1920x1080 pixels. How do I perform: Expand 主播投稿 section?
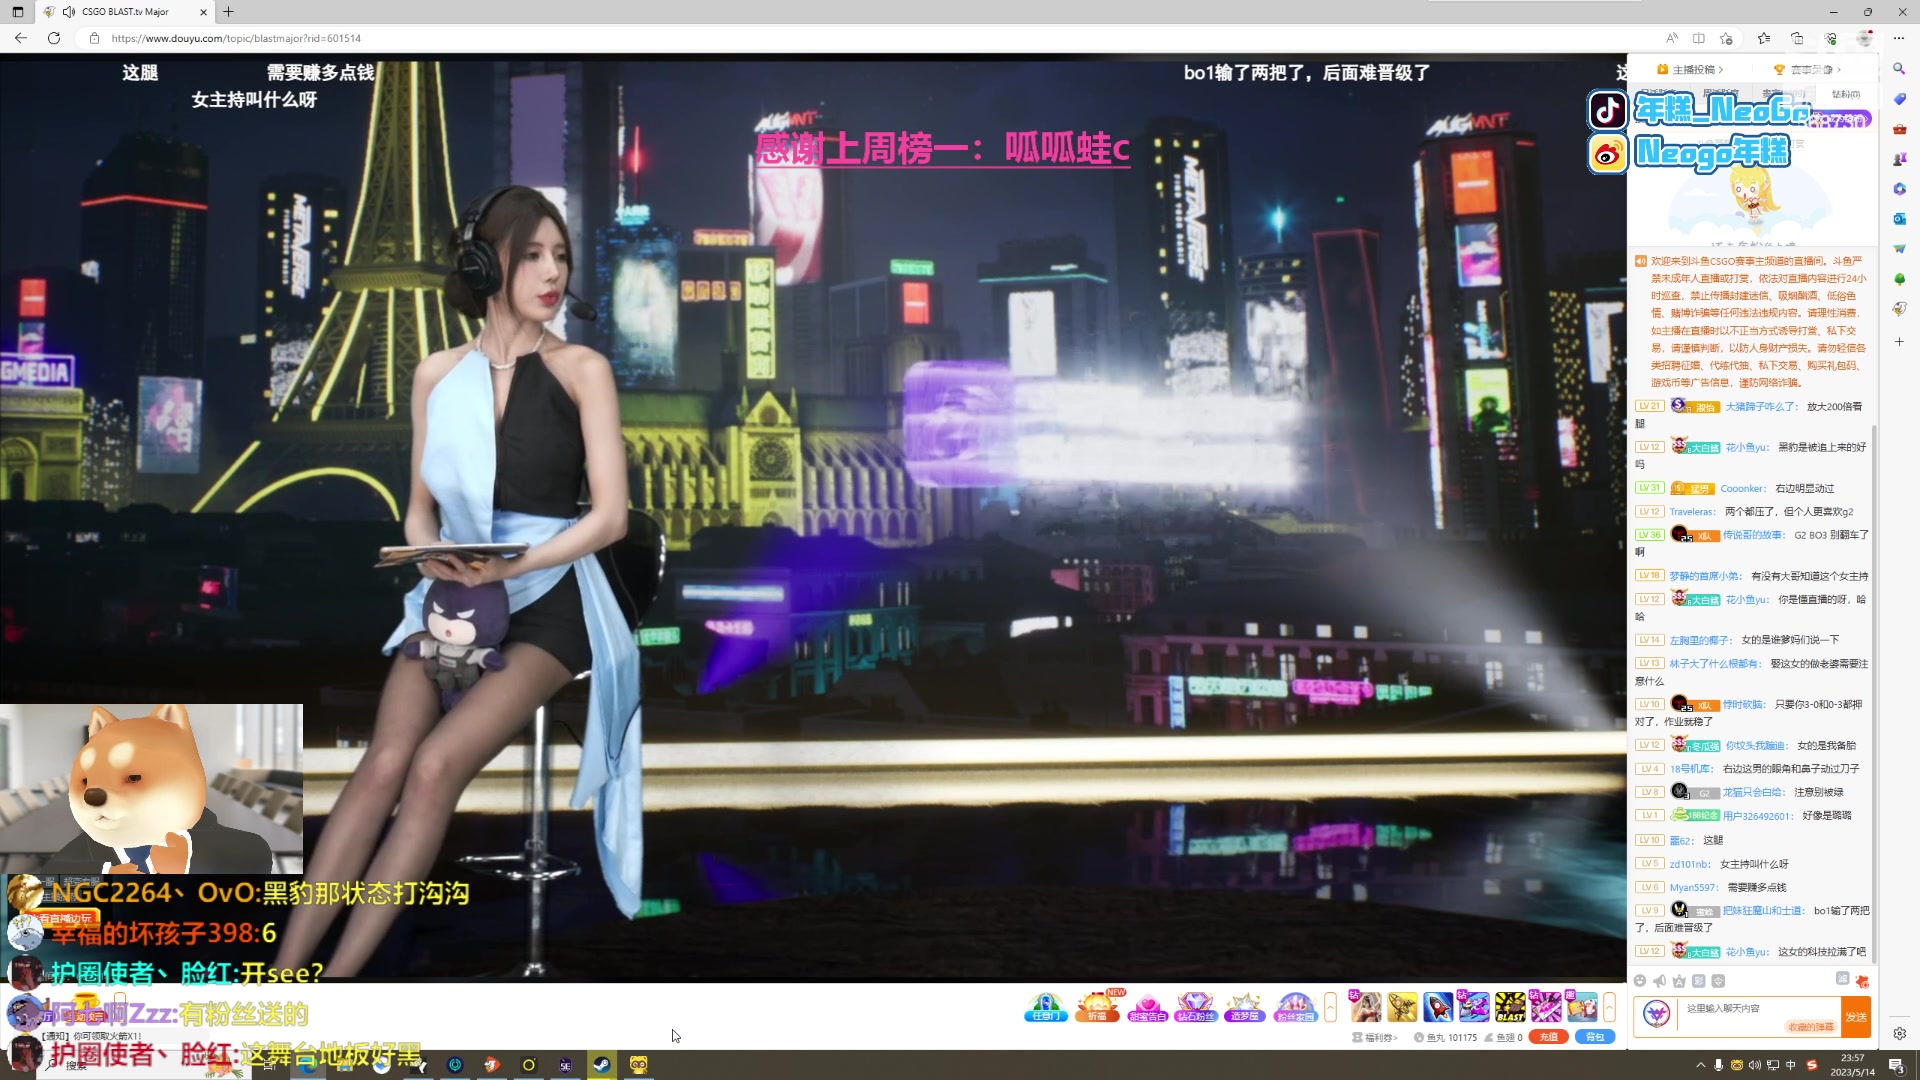1690,70
